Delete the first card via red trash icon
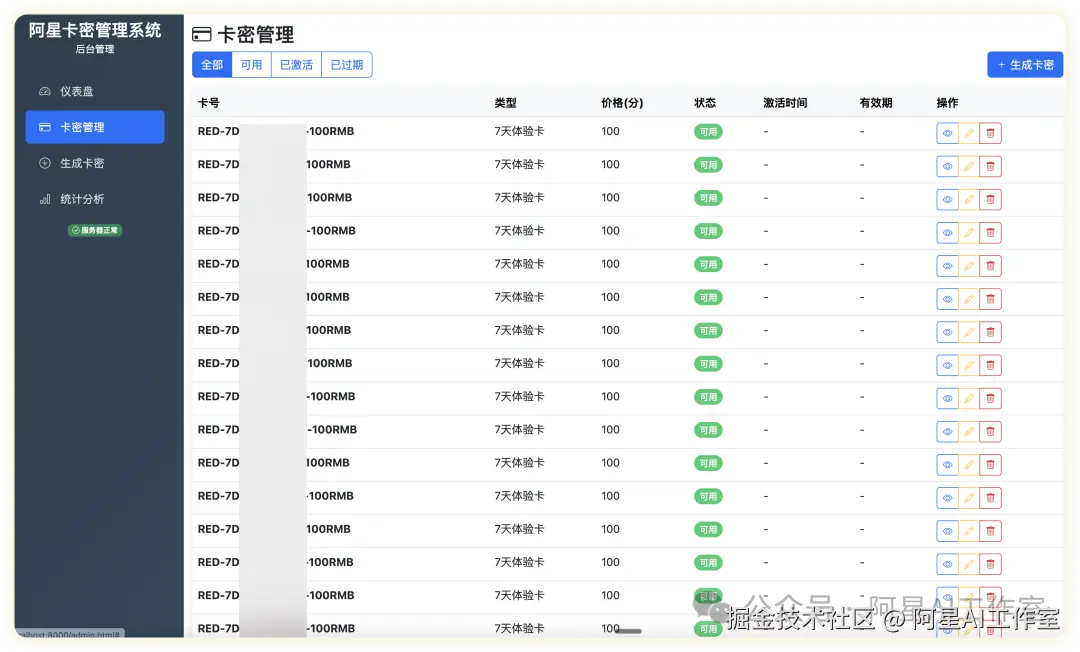The width and height of the screenshot is (1080, 652). coord(990,132)
